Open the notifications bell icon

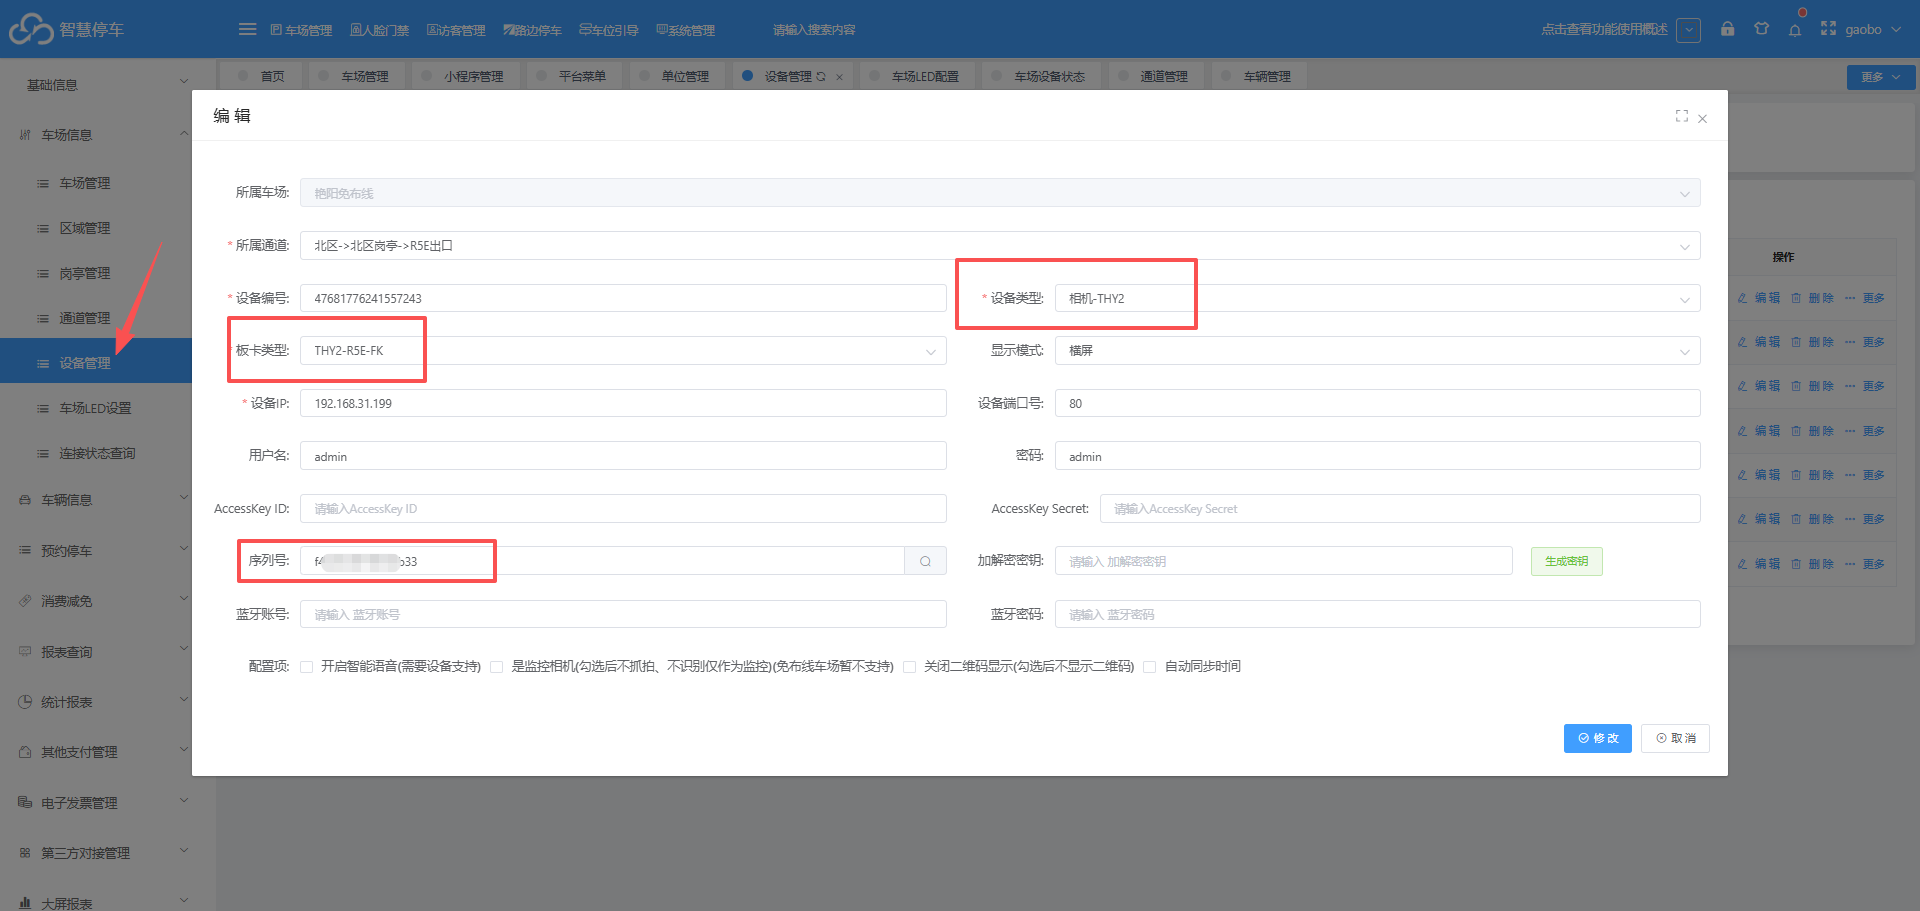click(x=1795, y=30)
